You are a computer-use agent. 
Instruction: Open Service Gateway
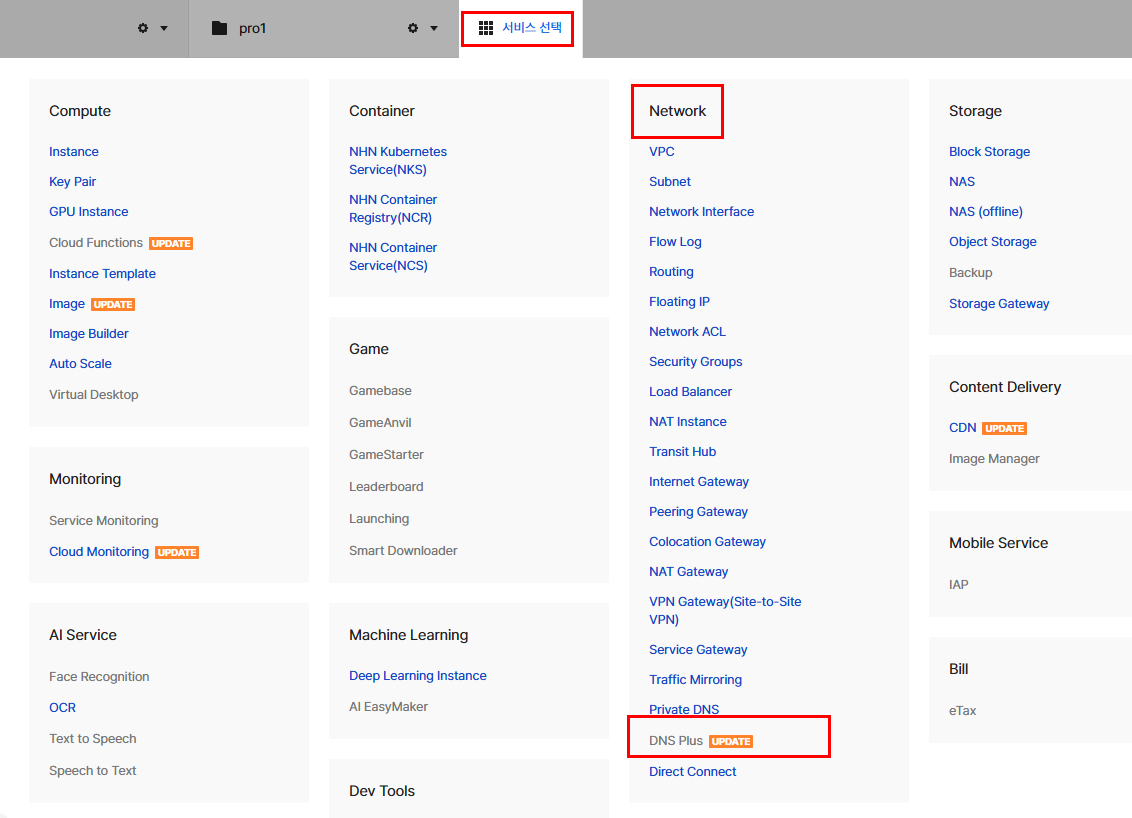pyautogui.click(x=698, y=650)
